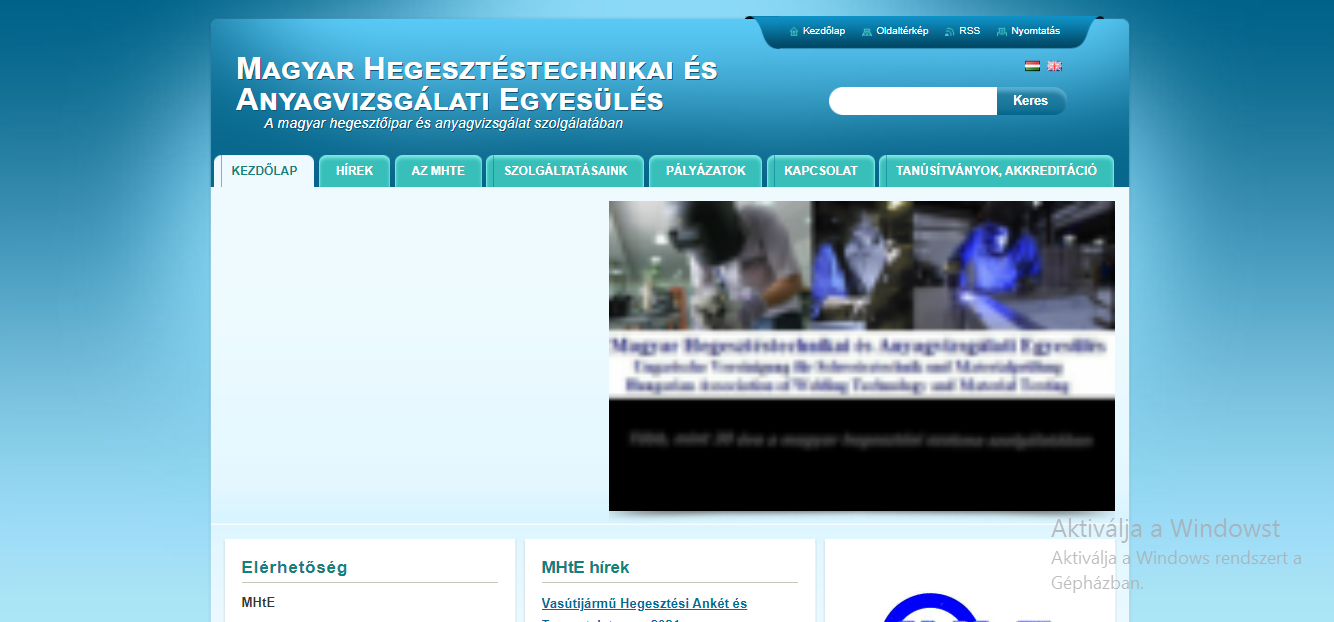
Task: Click the MHtE text under Elérhetőség
Action: 258,603
